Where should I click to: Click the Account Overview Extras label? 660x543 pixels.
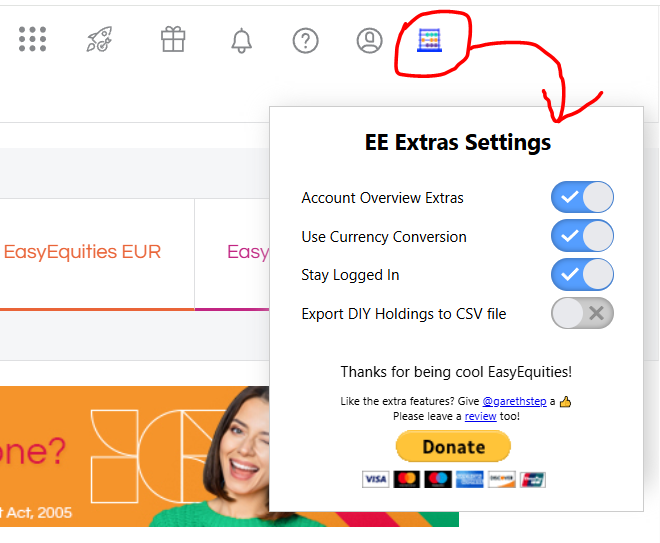(382, 198)
